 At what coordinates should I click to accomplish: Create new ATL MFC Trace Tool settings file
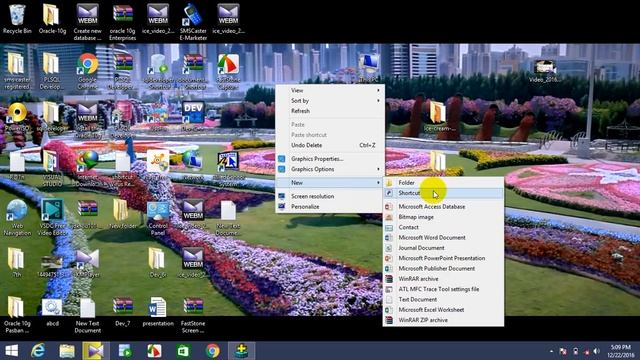point(443,289)
